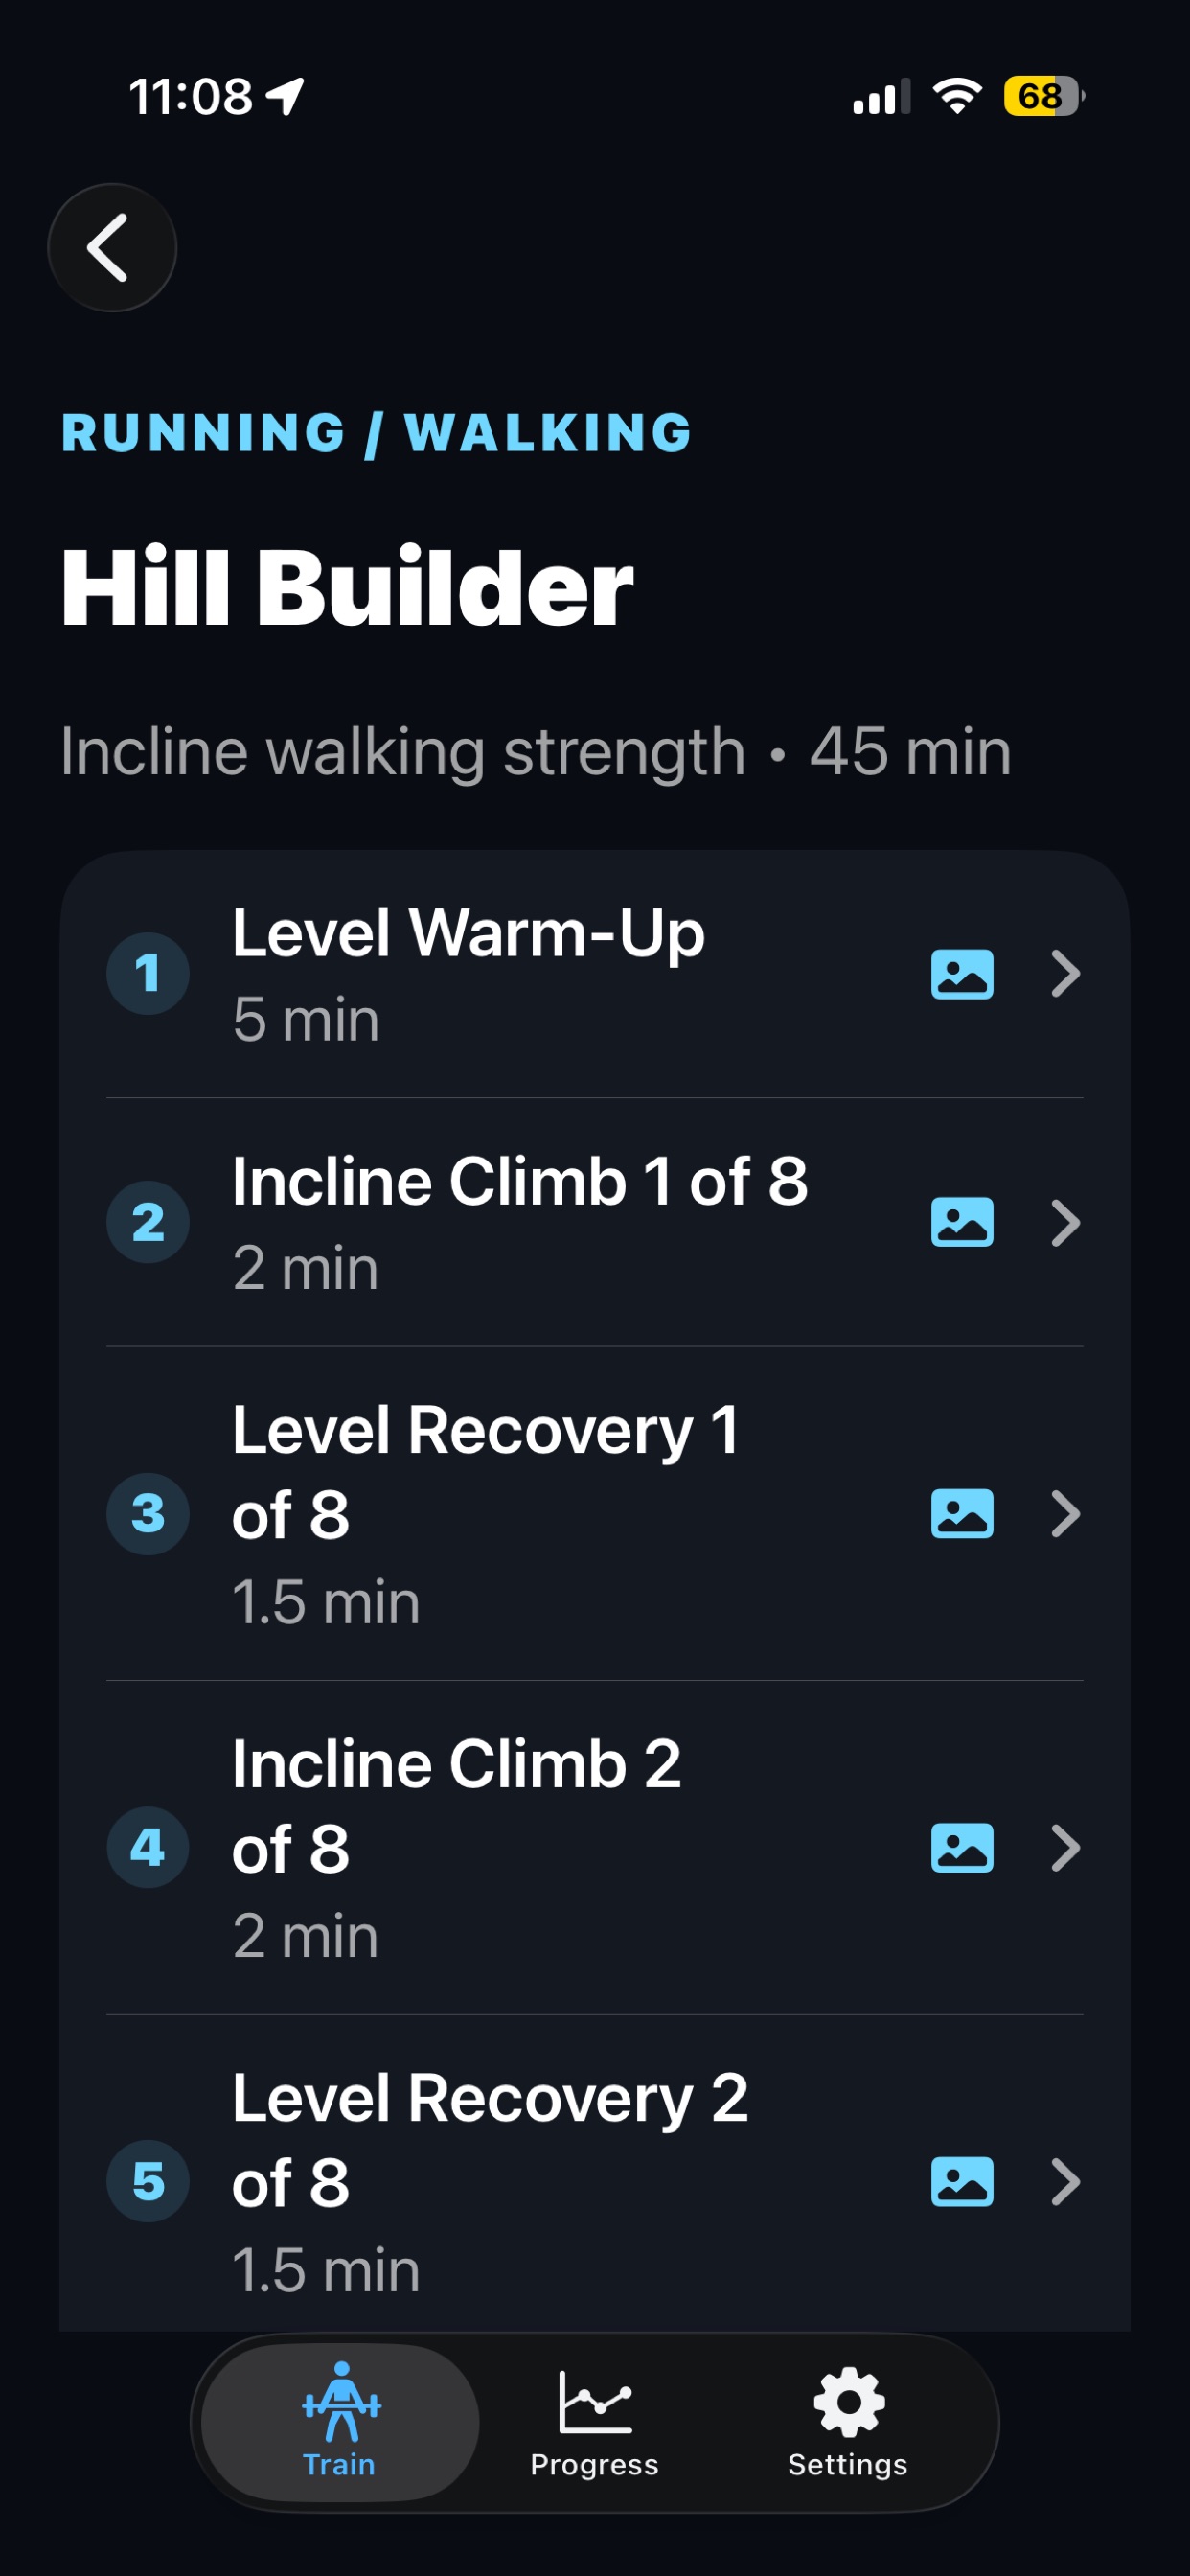View image for Level Recovery 2 of 8
Viewport: 1190px width, 2576px height.
point(962,2181)
